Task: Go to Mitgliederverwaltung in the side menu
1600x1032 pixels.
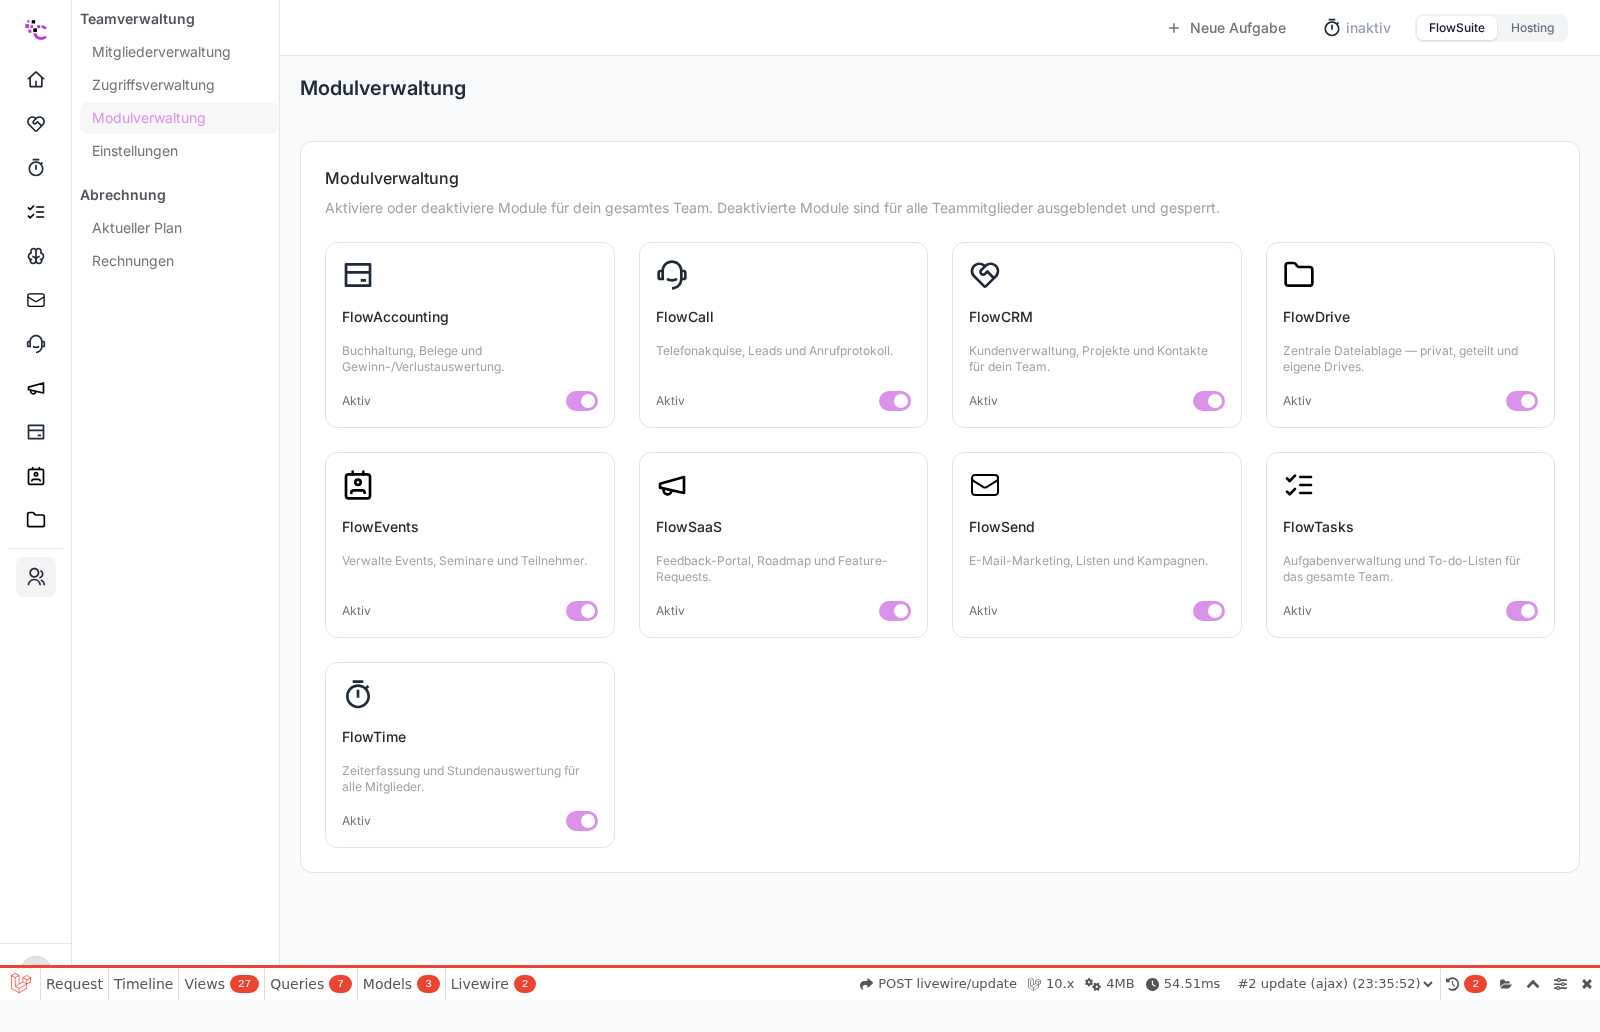Action: click(x=161, y=52)
